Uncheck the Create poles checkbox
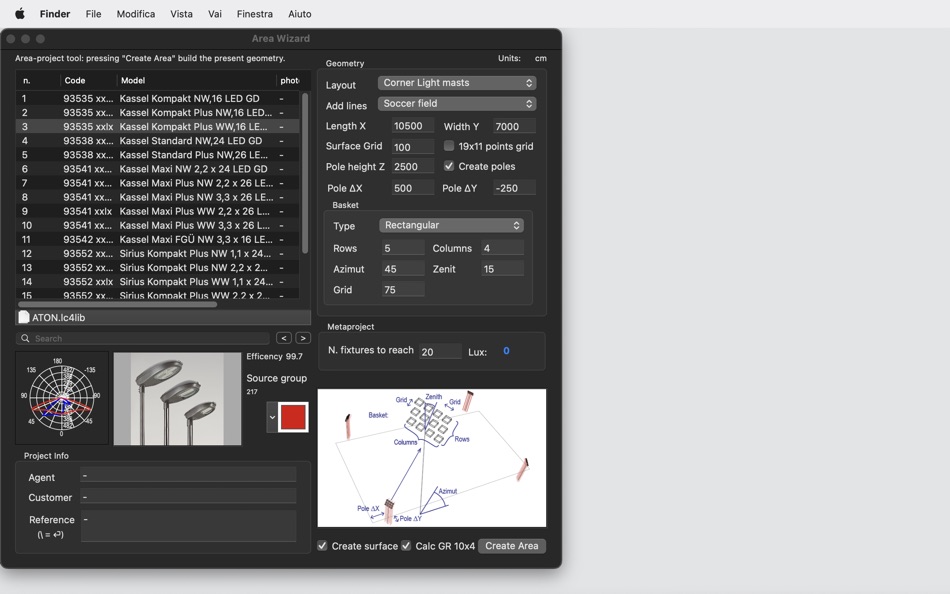 point(449,165)
